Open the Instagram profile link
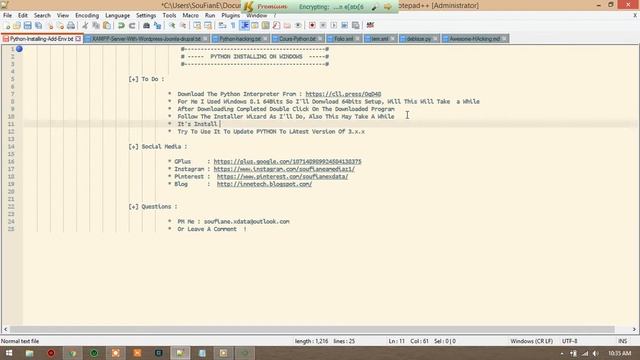Viewport: 640px width, 360px height. [x=284, y=169]
